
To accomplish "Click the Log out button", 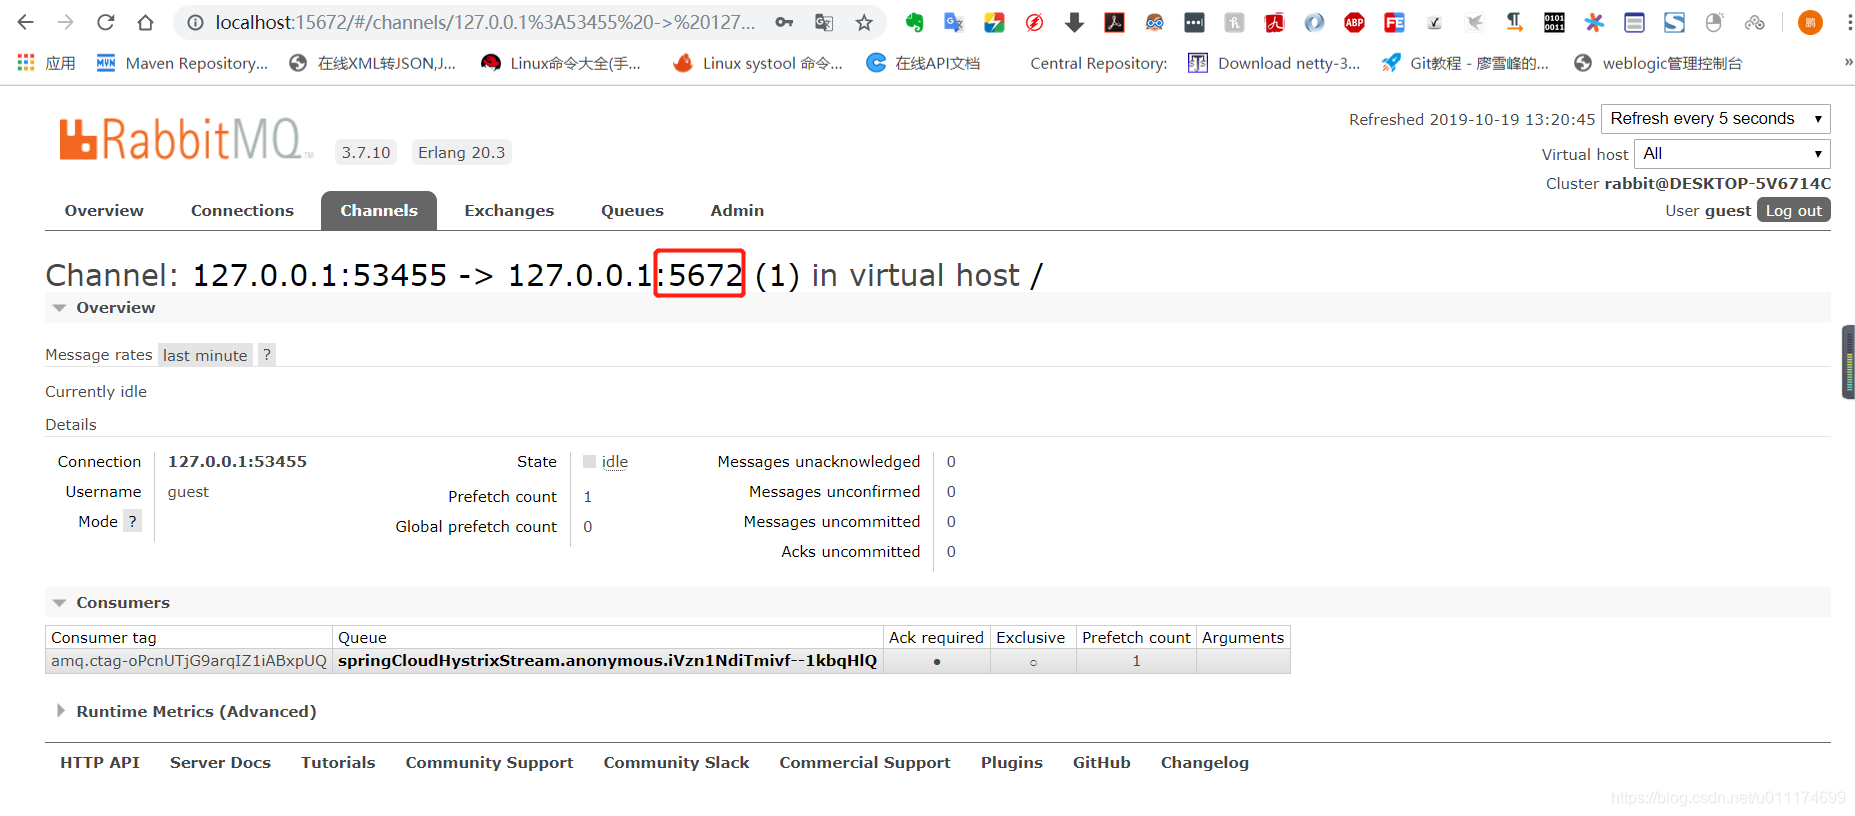I will 1794,210.
